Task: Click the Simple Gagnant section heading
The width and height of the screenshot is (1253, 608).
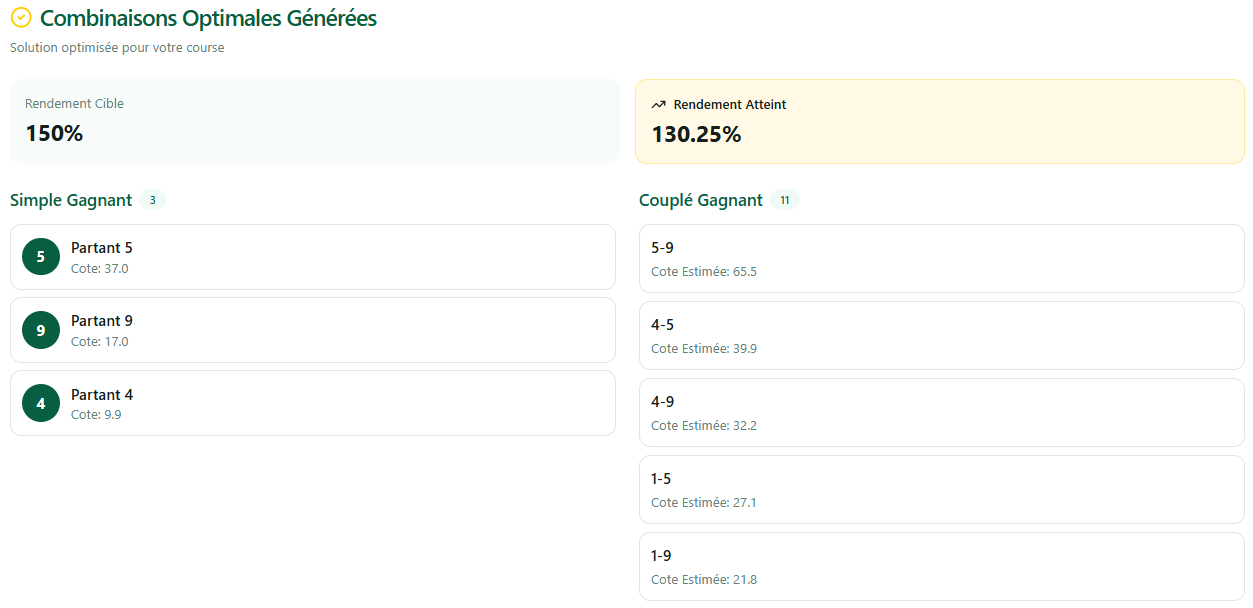Action: coord(71,200)
